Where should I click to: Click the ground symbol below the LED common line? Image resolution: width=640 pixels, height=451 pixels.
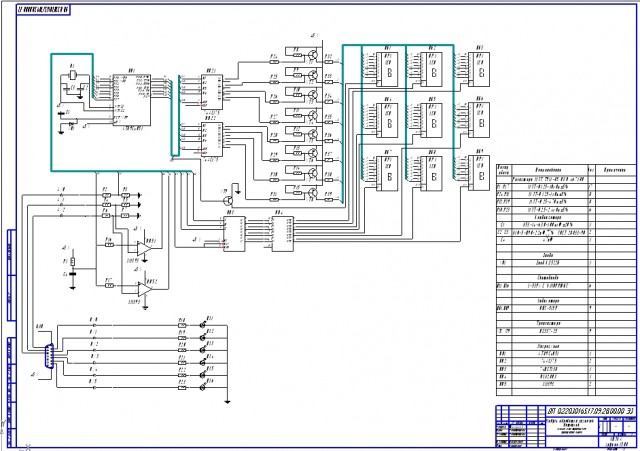[227, 402]
